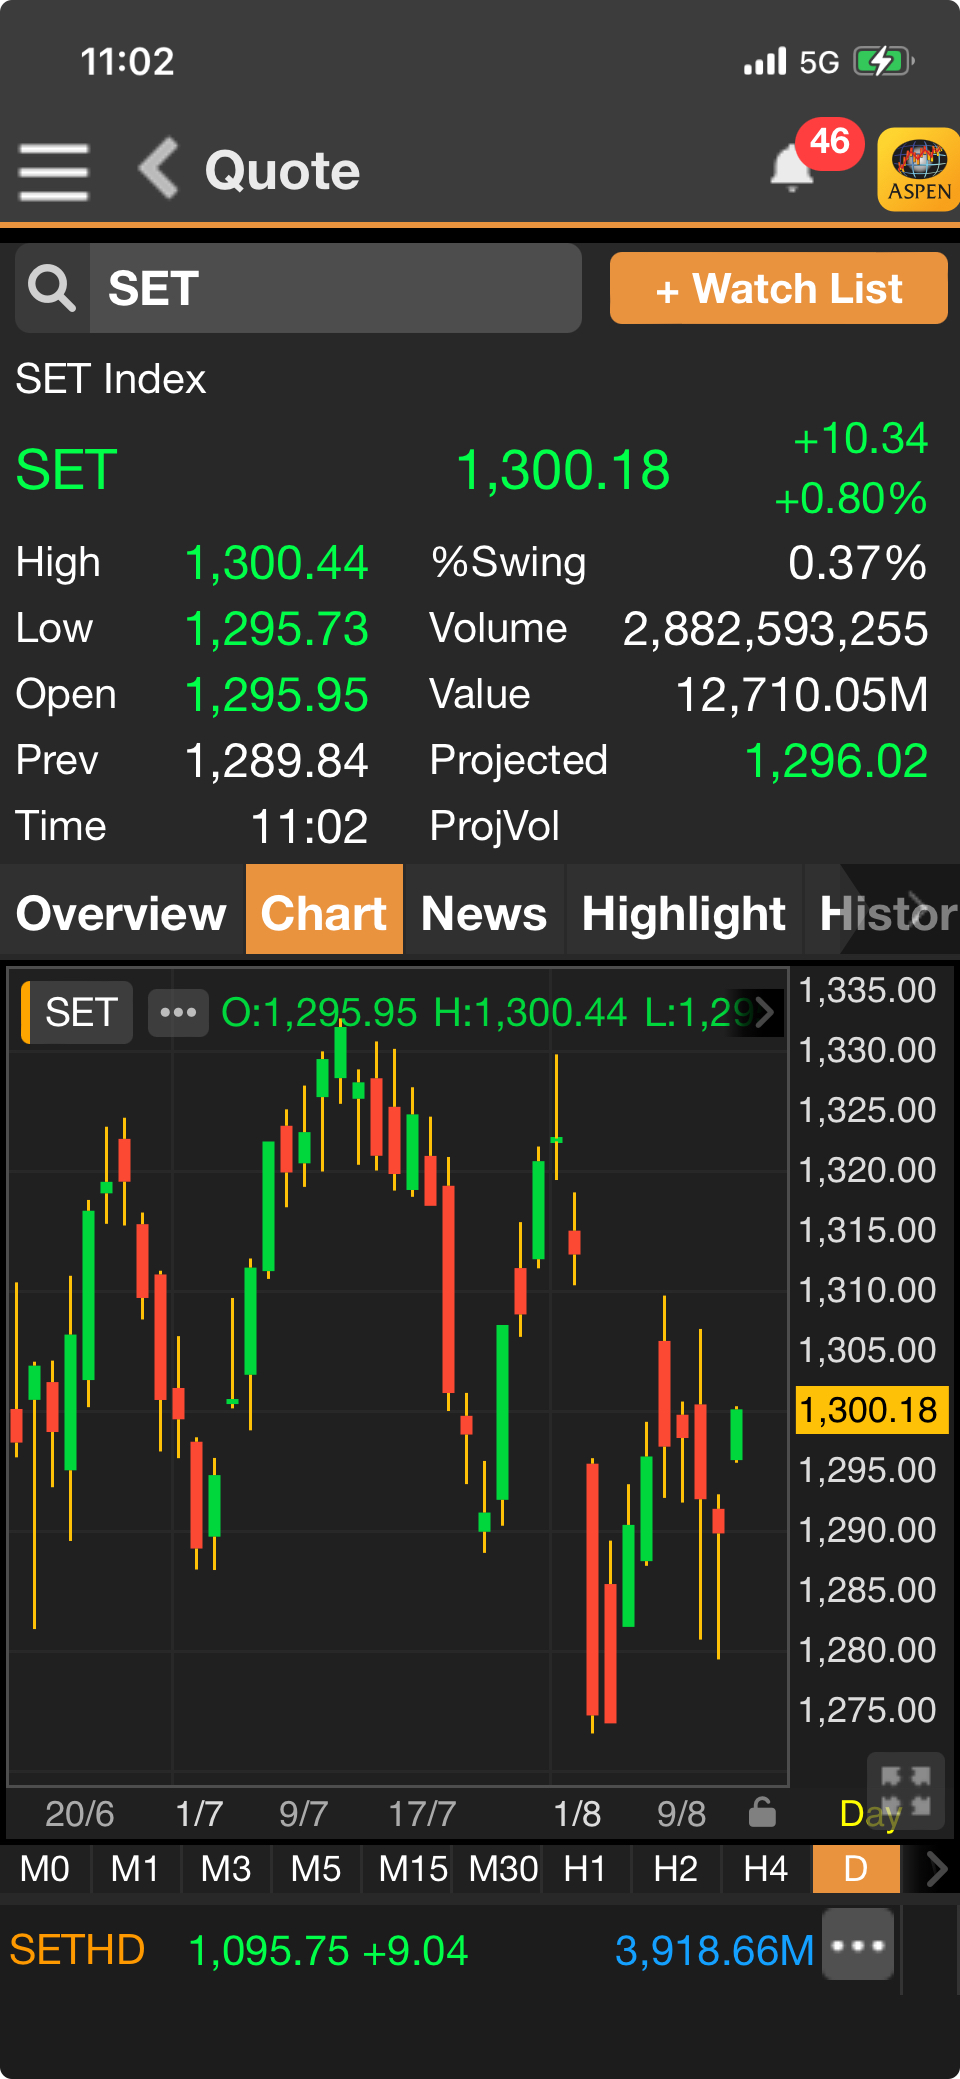The width and height of the screenshot is (960, 2079).
Task: Select the H2 timeframe
Action: point(676,1868)
